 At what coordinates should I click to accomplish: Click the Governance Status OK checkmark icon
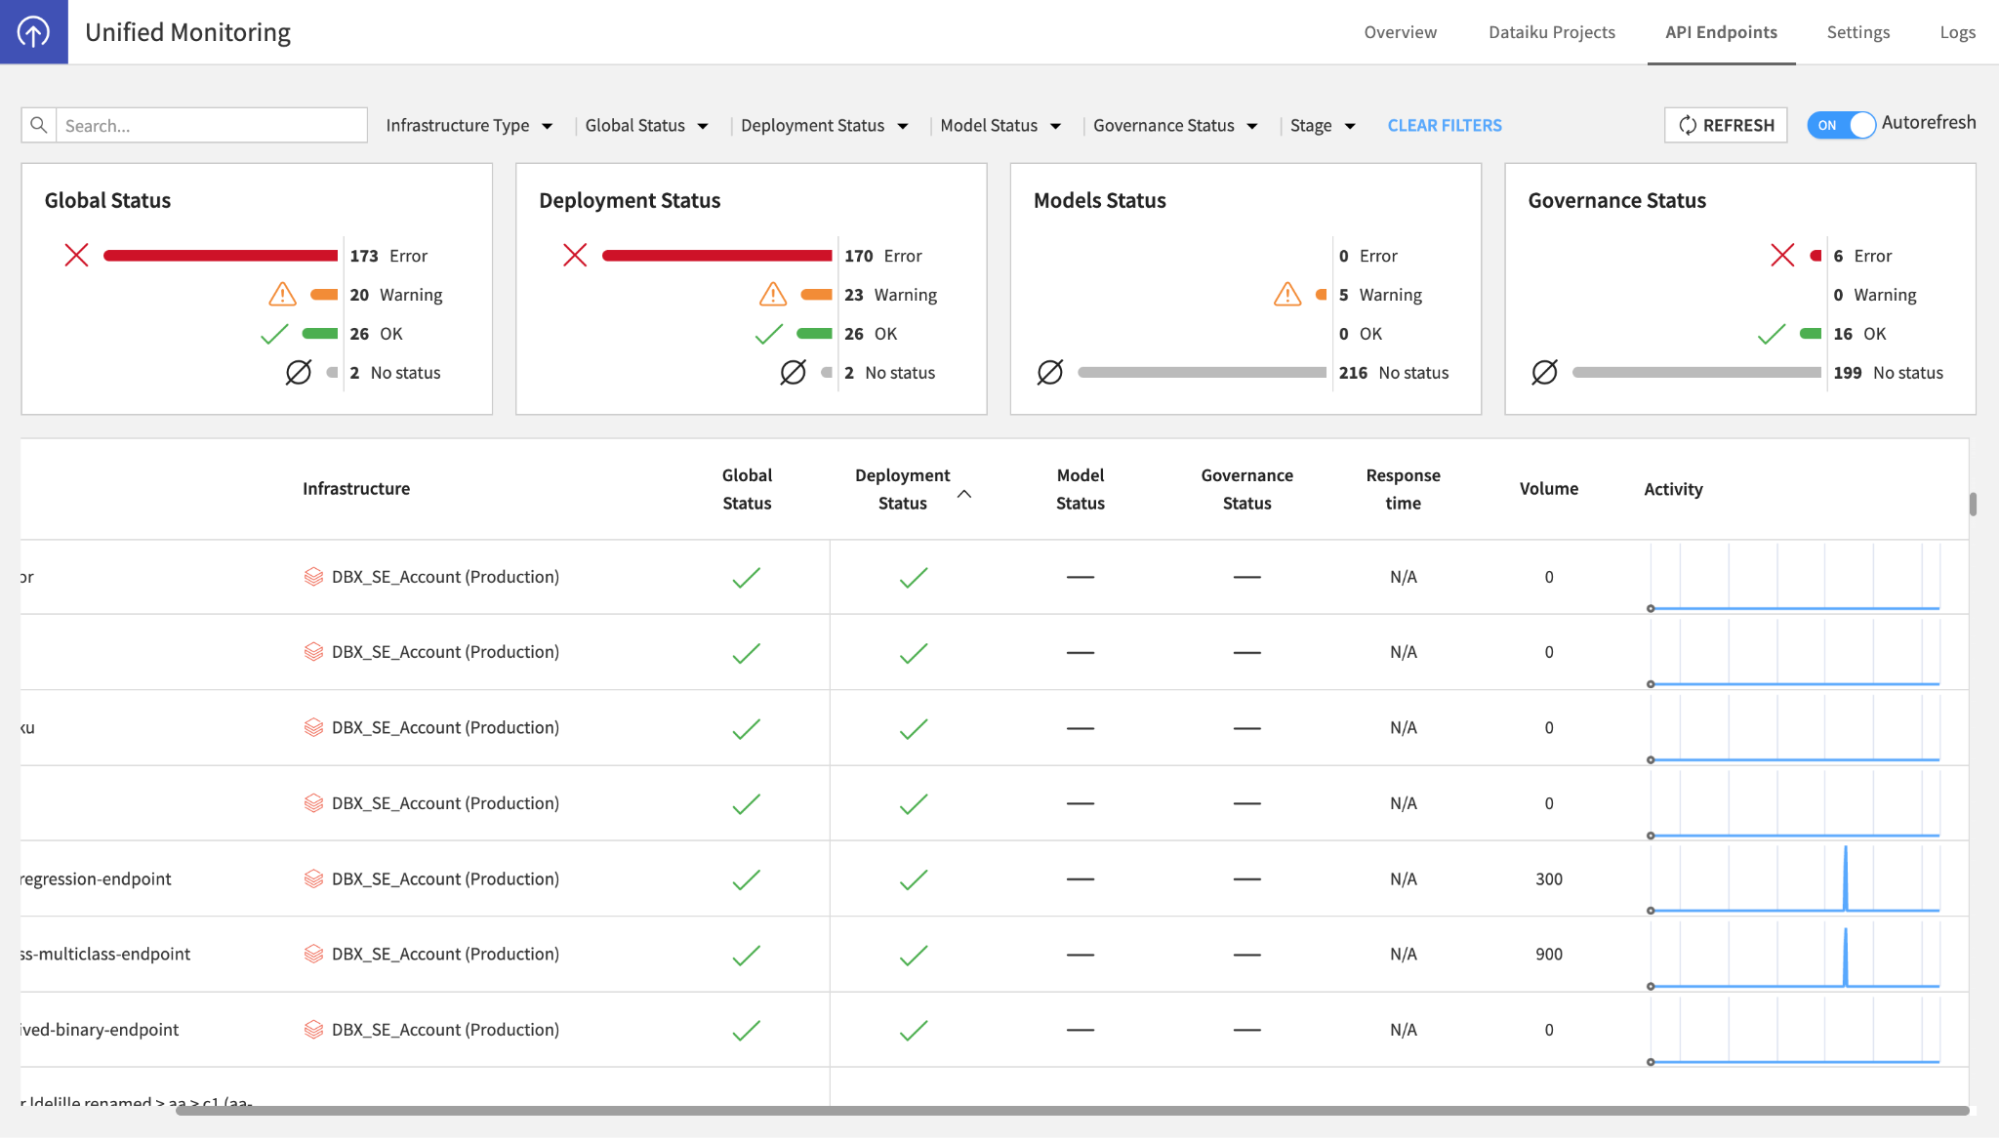tap(1771, 334)
